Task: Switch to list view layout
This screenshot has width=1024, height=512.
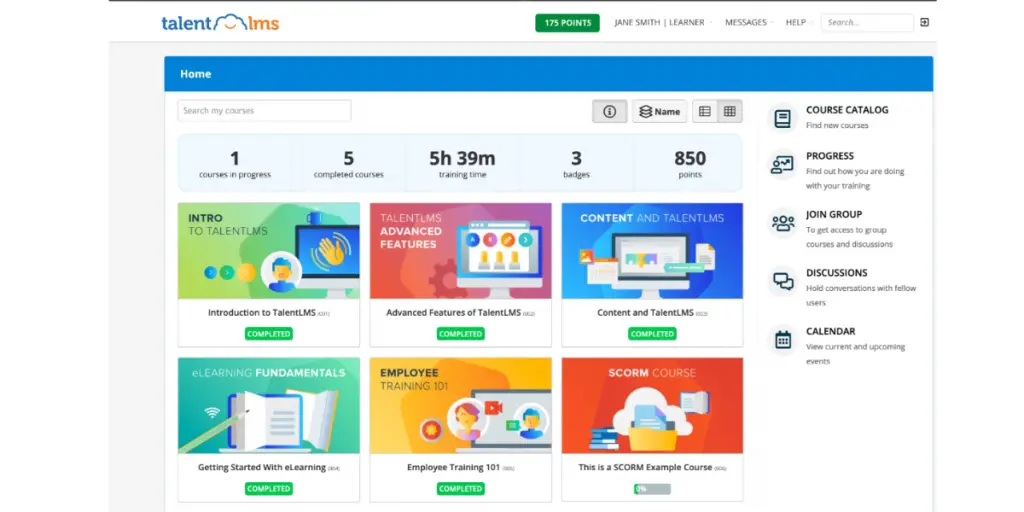Action: point(705,111)
